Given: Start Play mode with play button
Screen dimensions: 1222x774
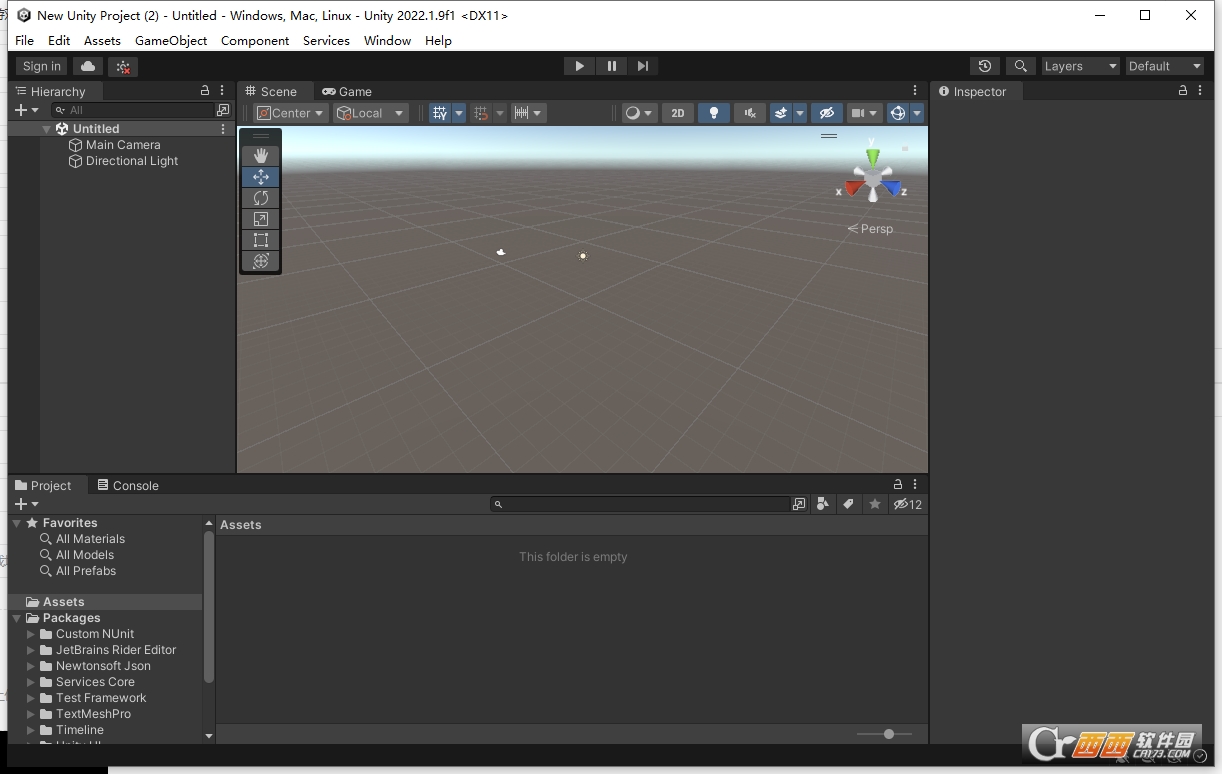Looking at the screenshot, I should pyautogui.click(x=579, y=66).
